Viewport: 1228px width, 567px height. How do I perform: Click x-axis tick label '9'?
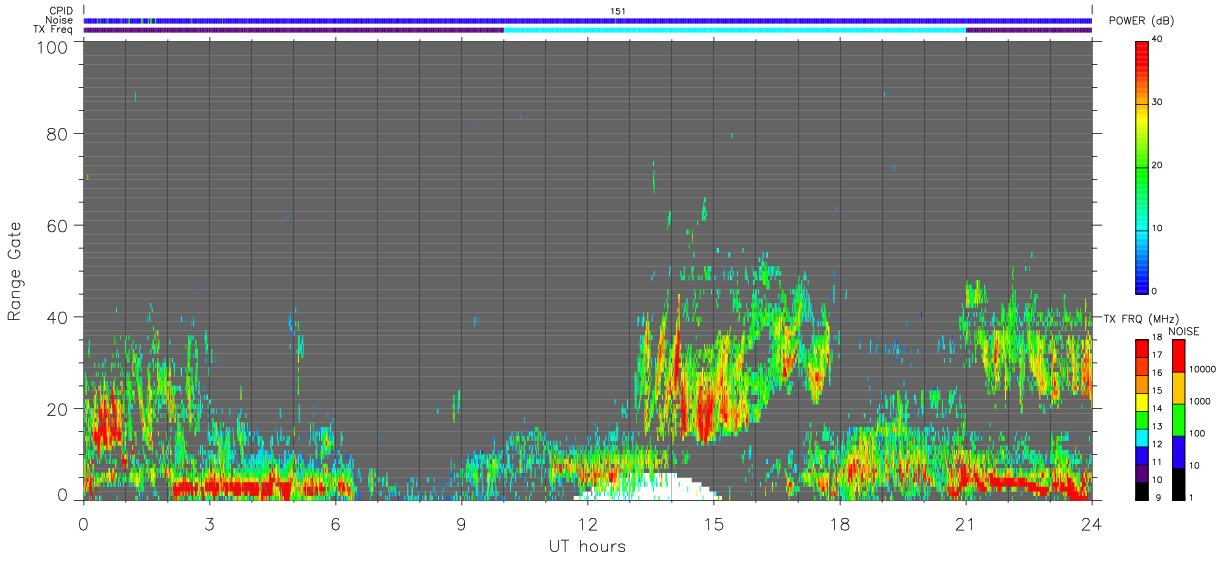461,524
